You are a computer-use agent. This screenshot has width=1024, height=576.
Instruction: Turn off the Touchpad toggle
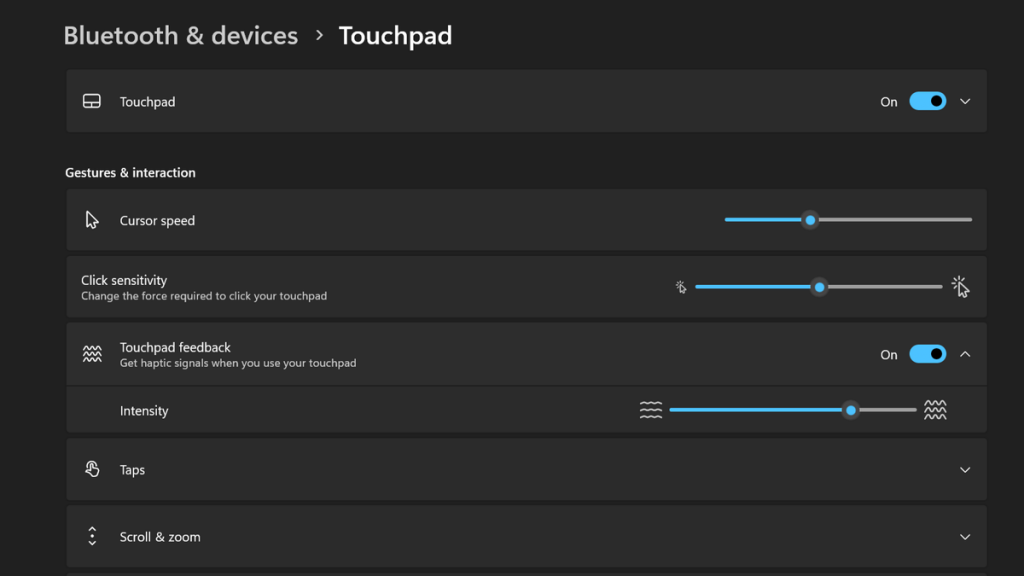(928, 101)
